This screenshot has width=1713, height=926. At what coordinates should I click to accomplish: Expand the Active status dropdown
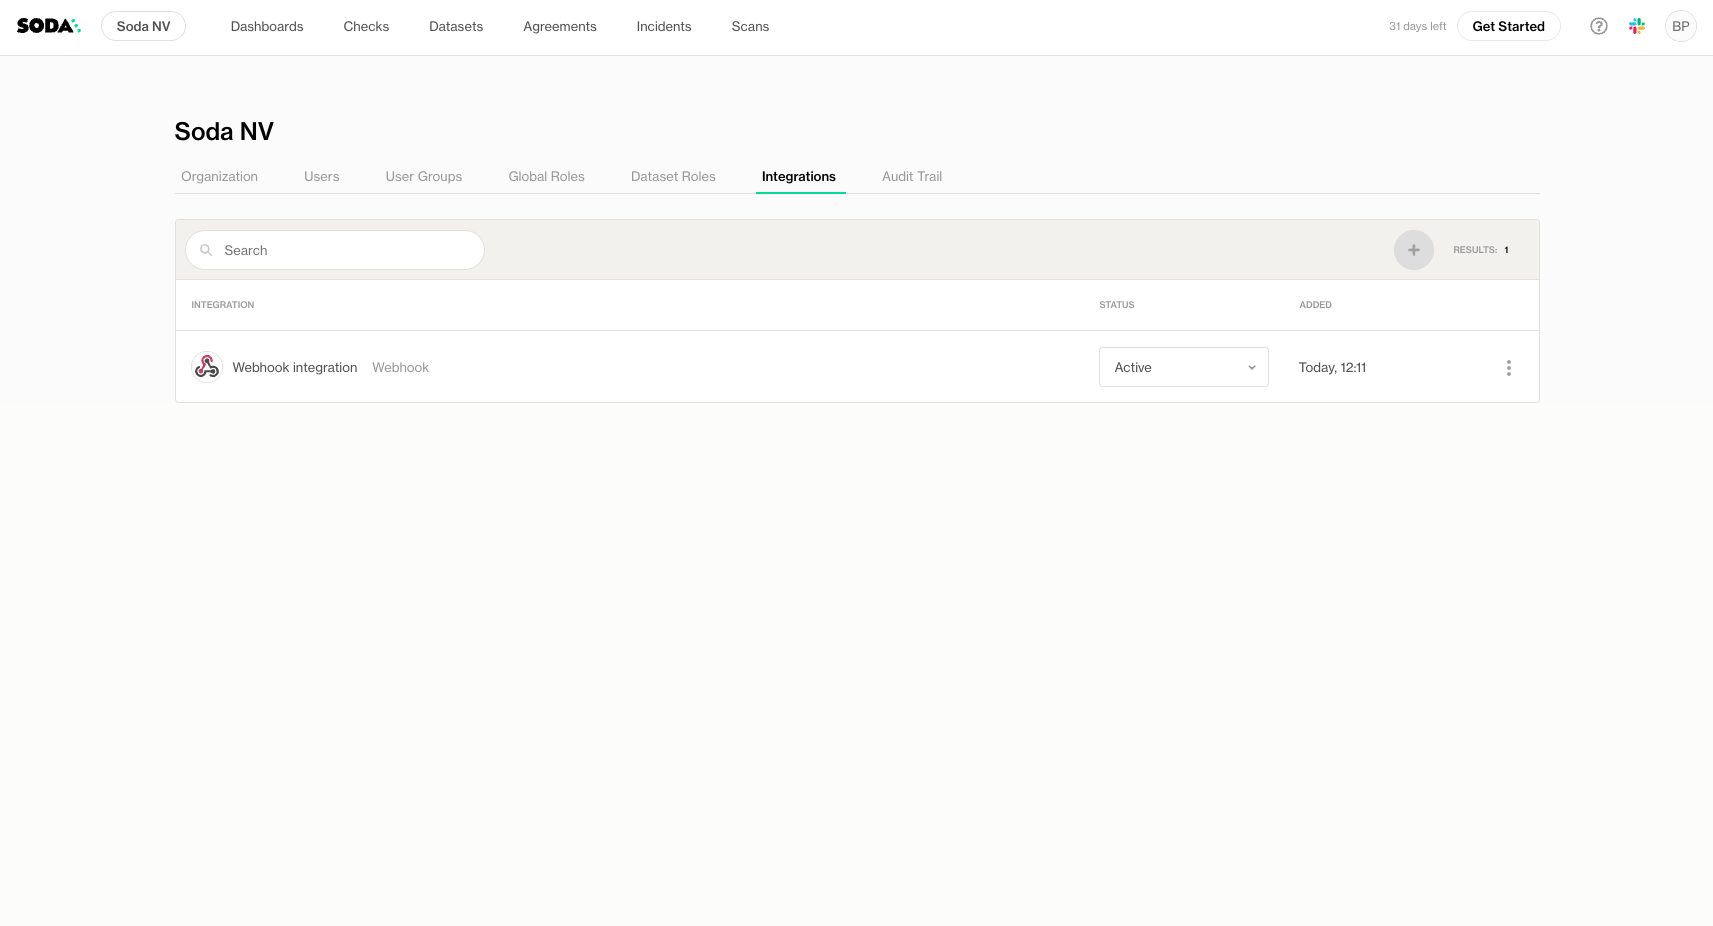pos(1183,367)
